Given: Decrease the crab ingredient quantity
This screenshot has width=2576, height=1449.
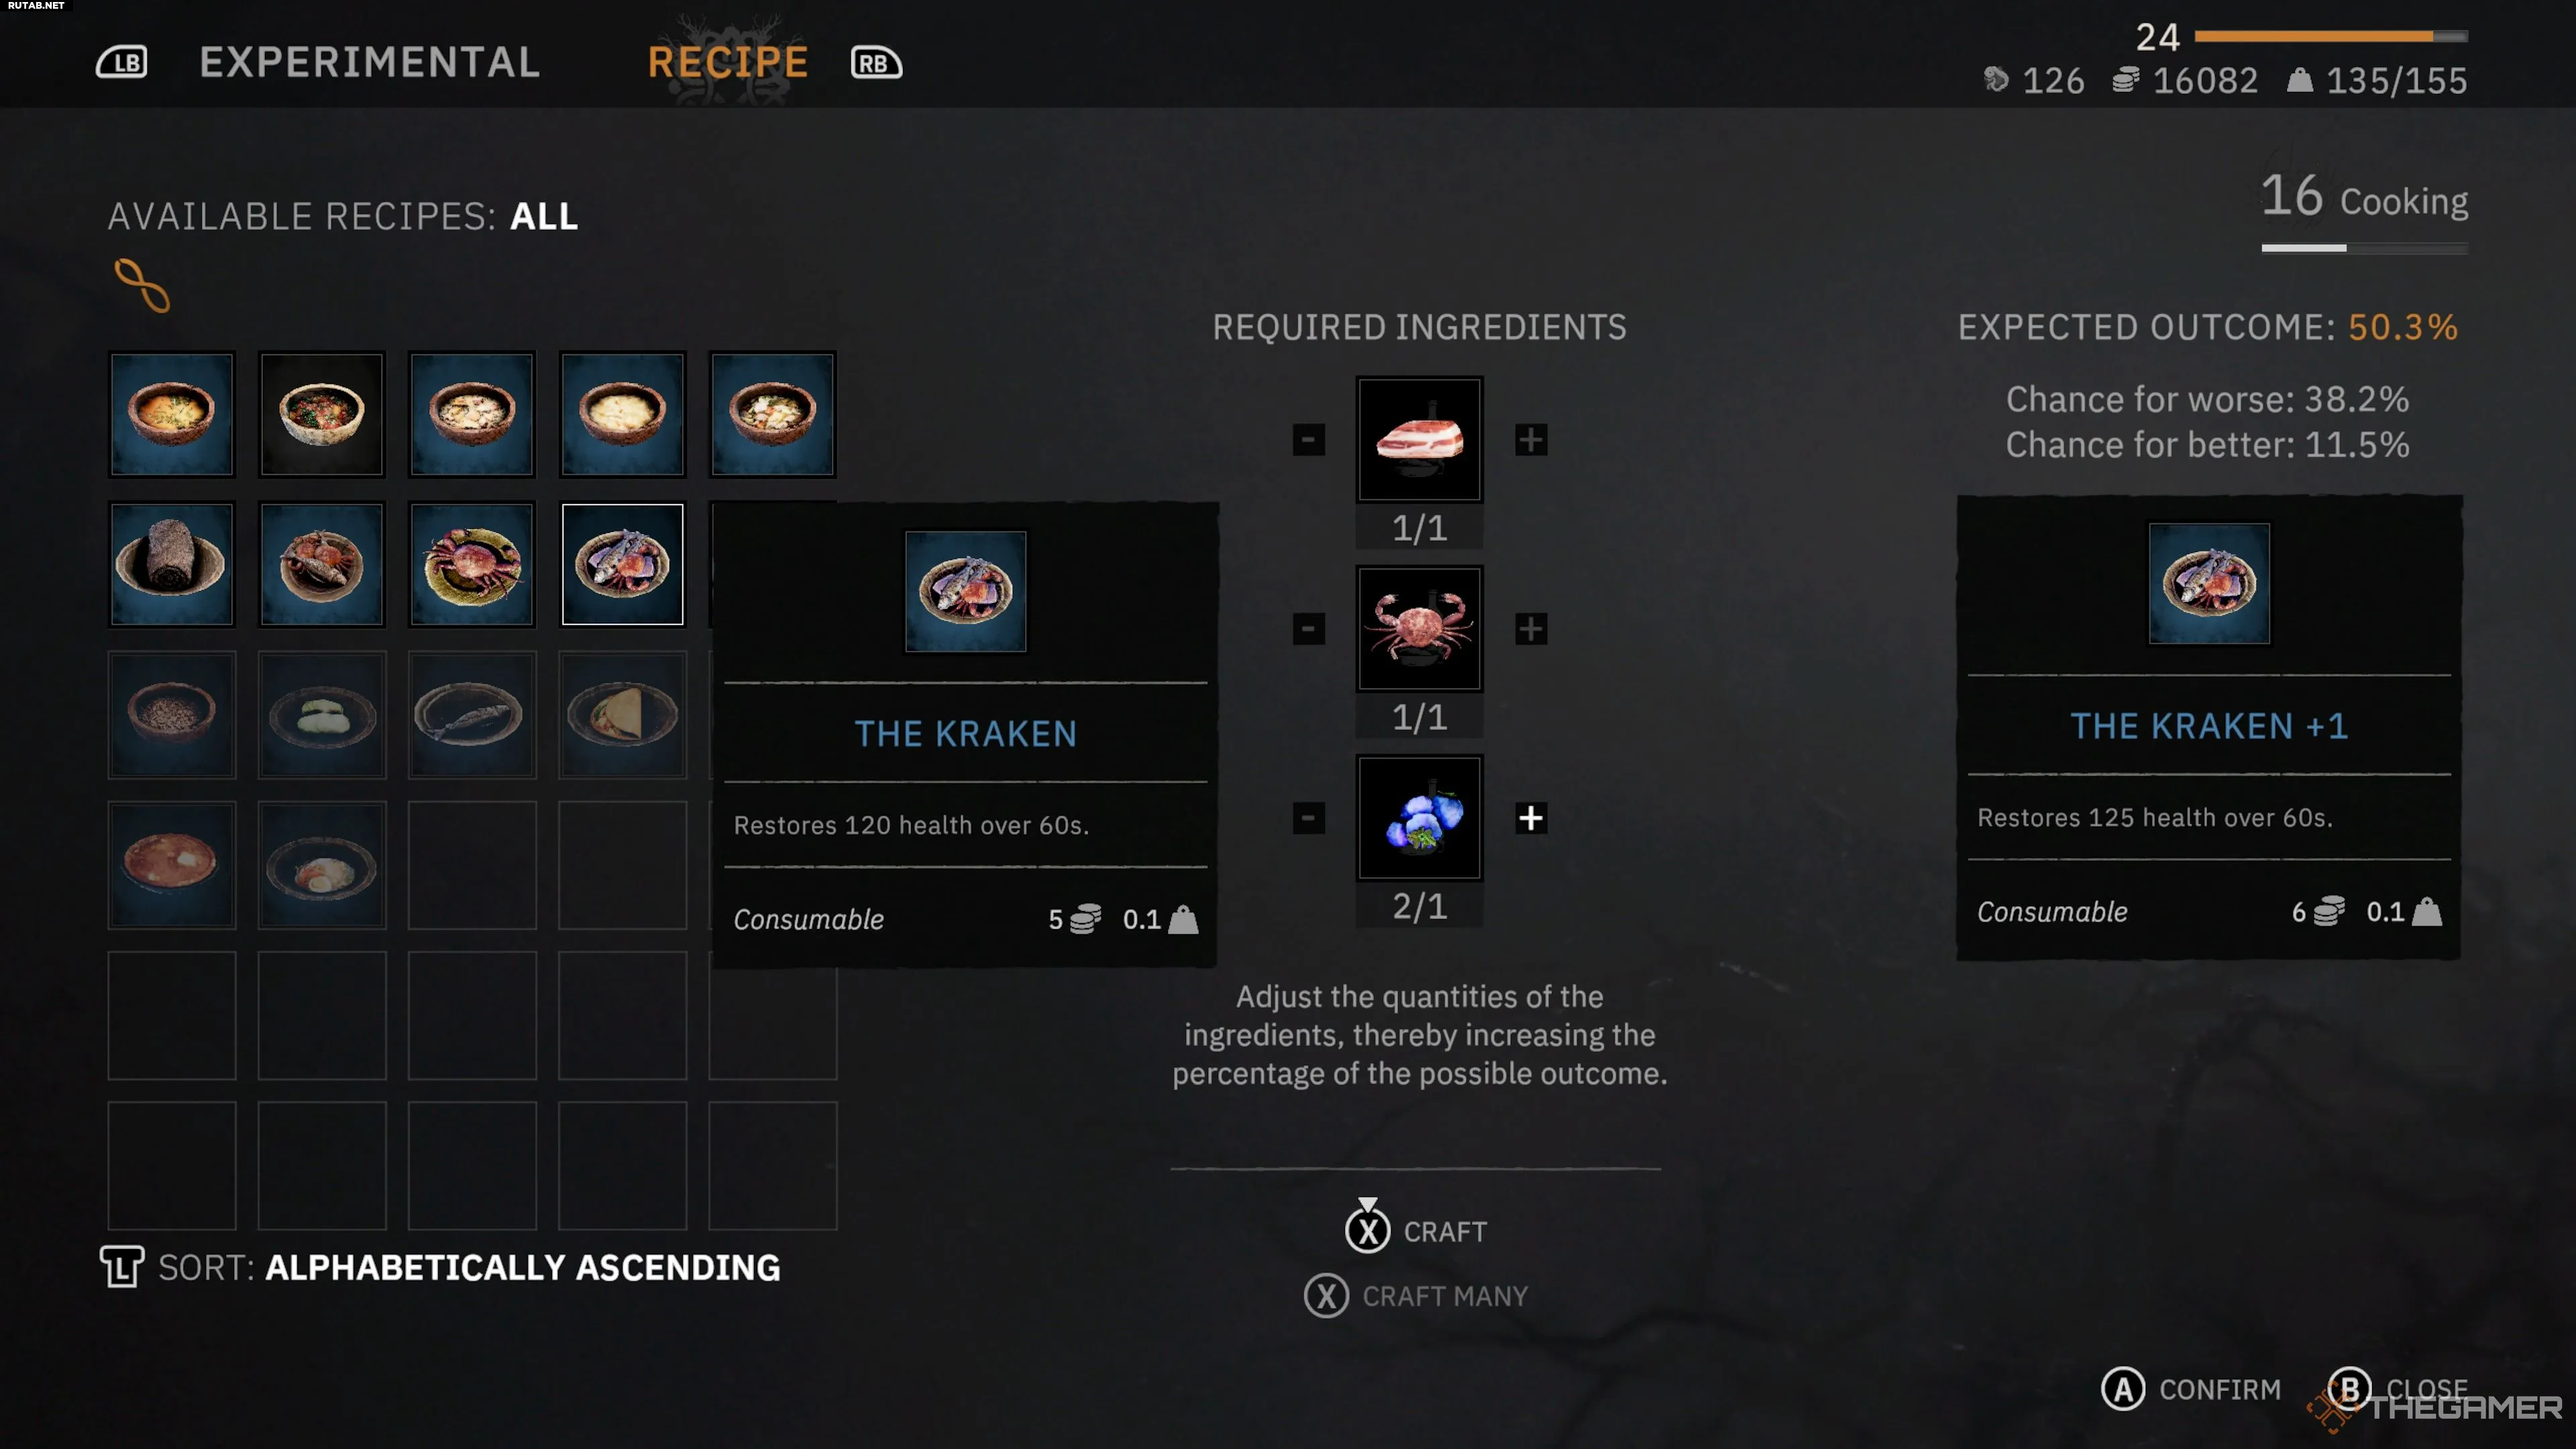Looking at the screenshot, I should point(1308,629).
